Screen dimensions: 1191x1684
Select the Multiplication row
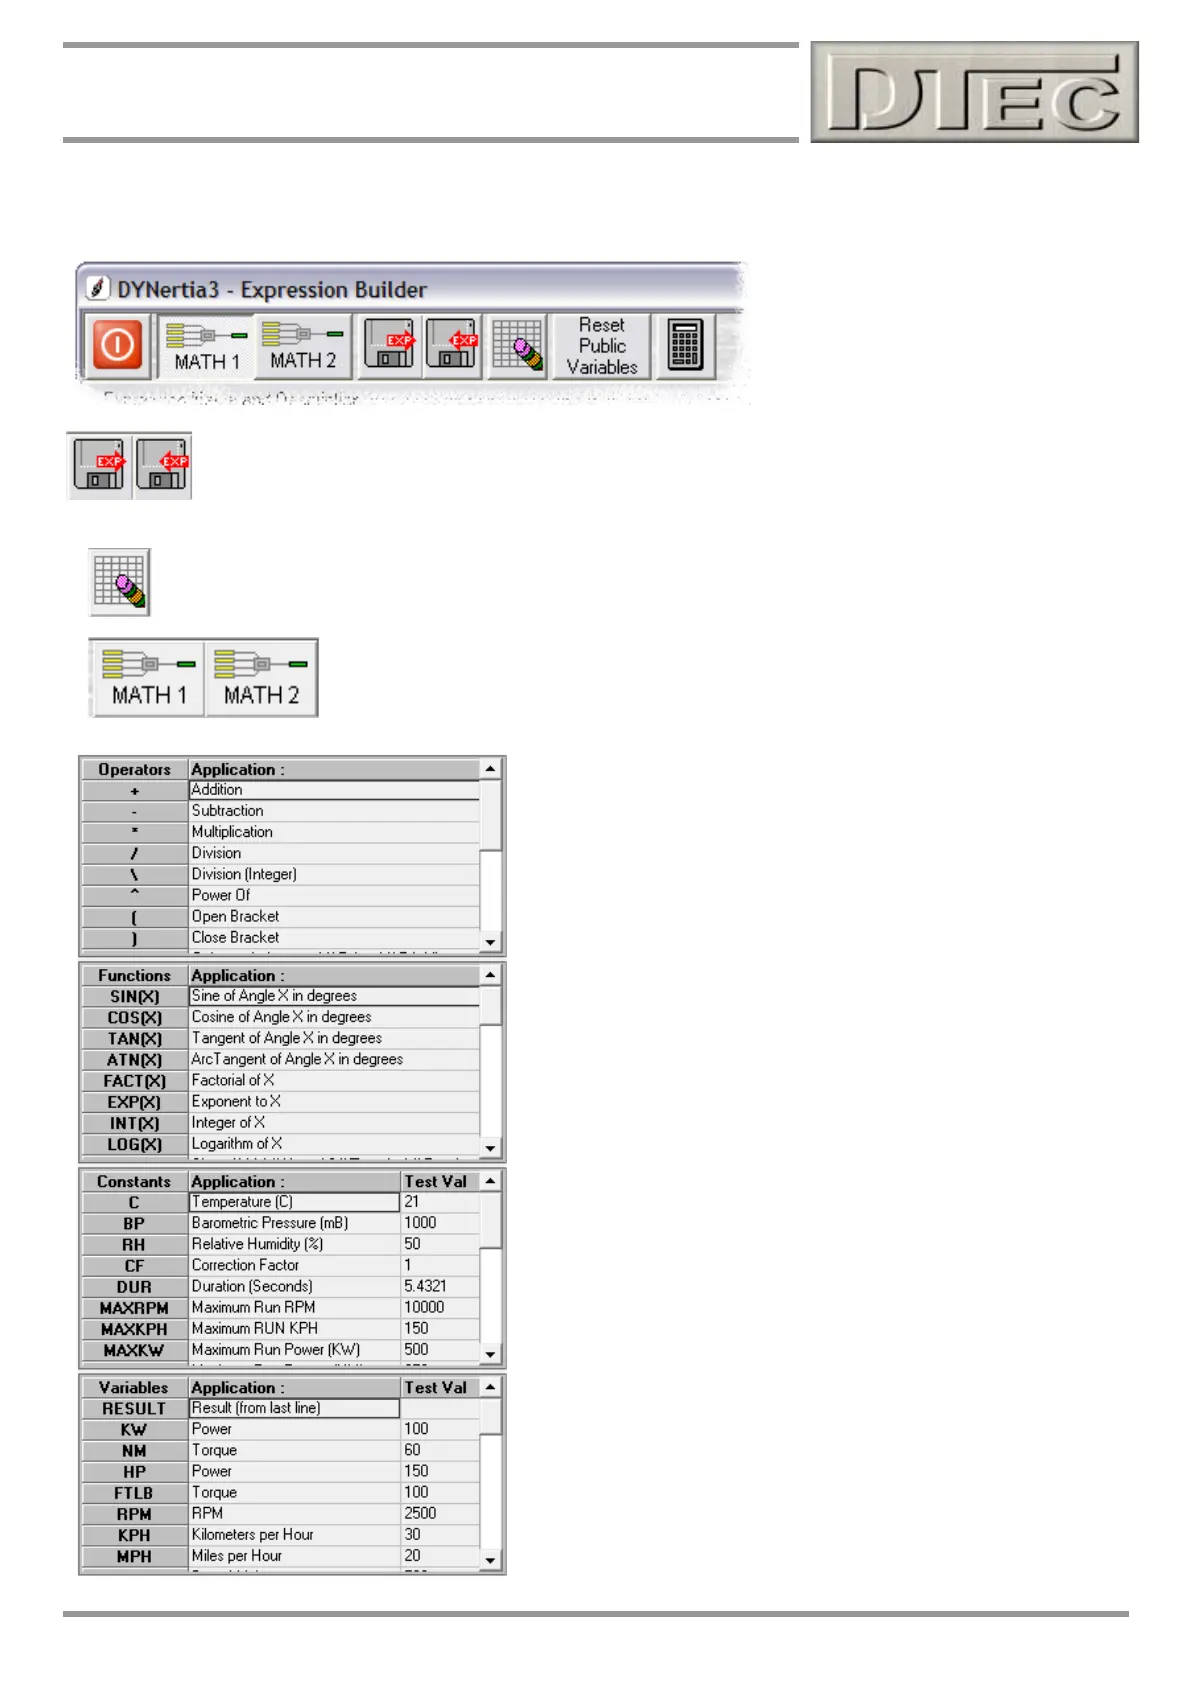pos(281,832)
